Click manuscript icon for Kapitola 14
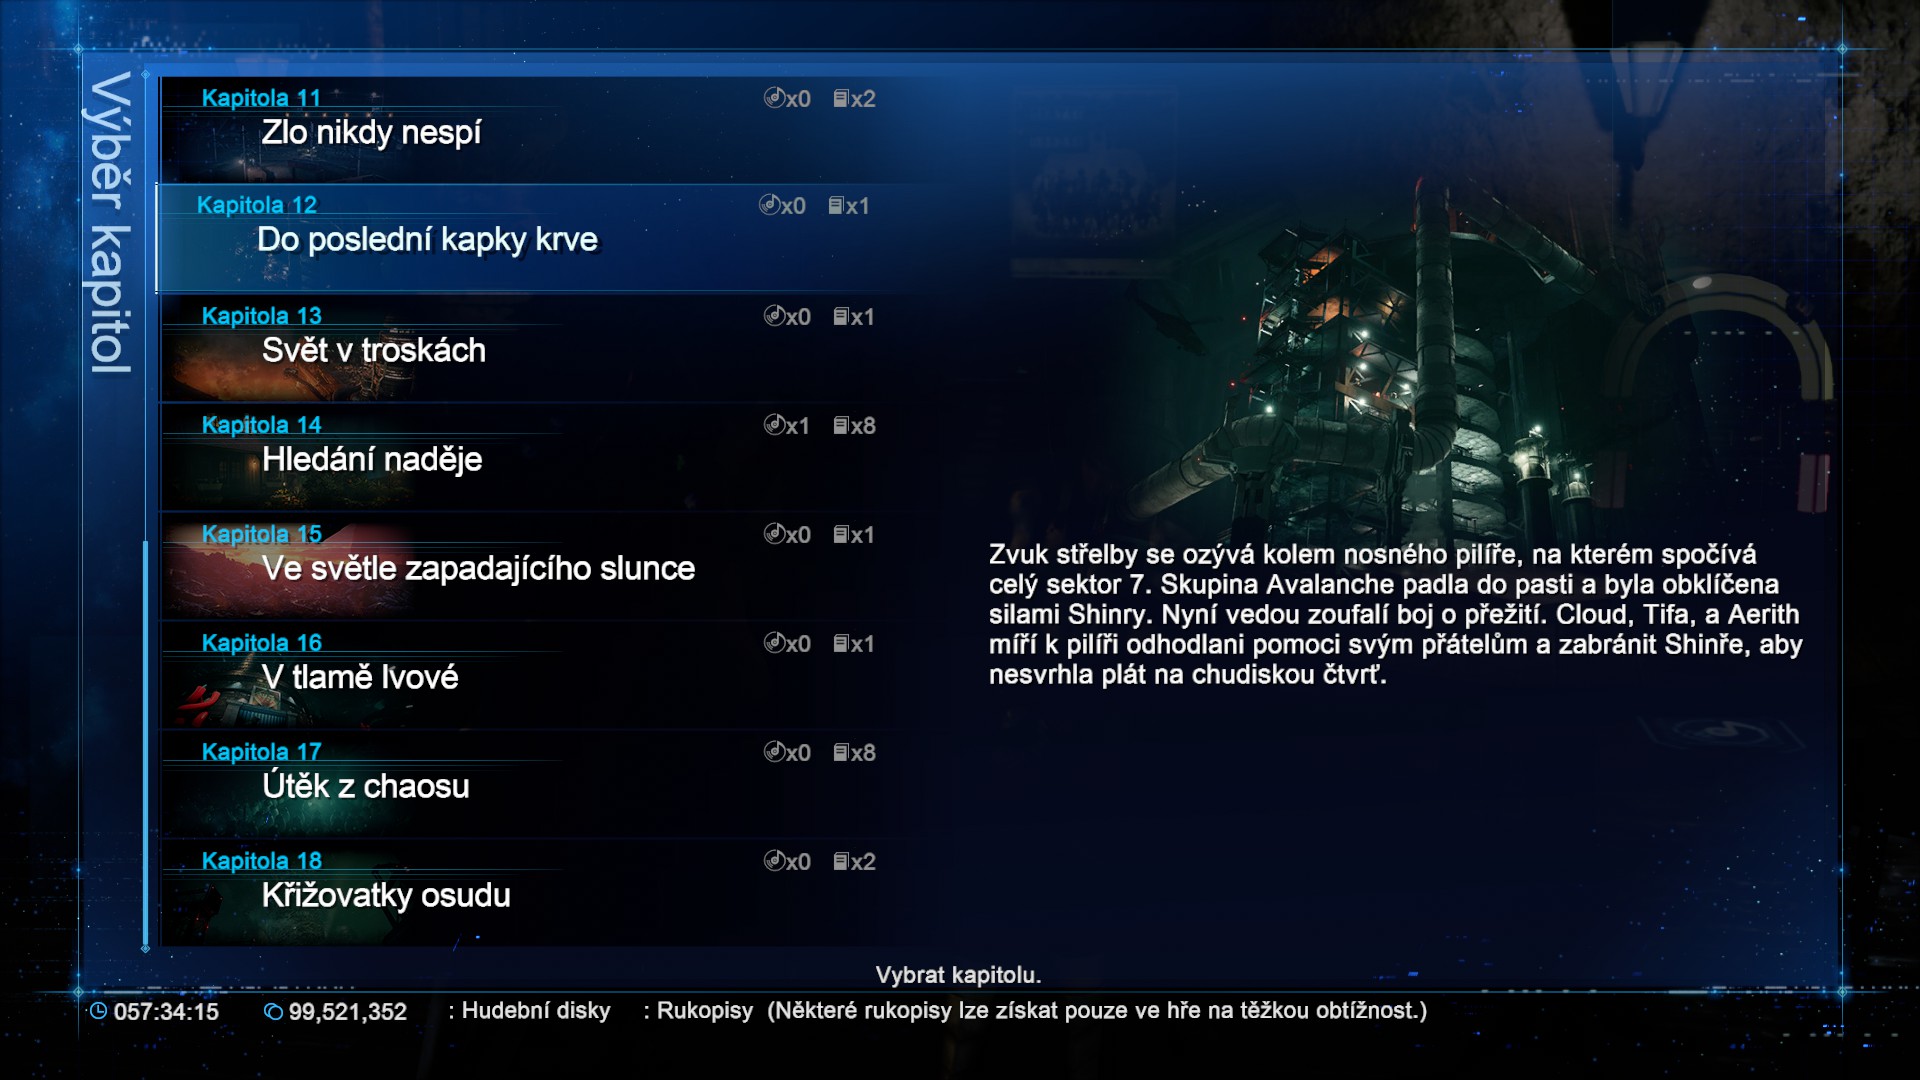The width and height of the screenshot is (1920, 1080). pos(841,425)
